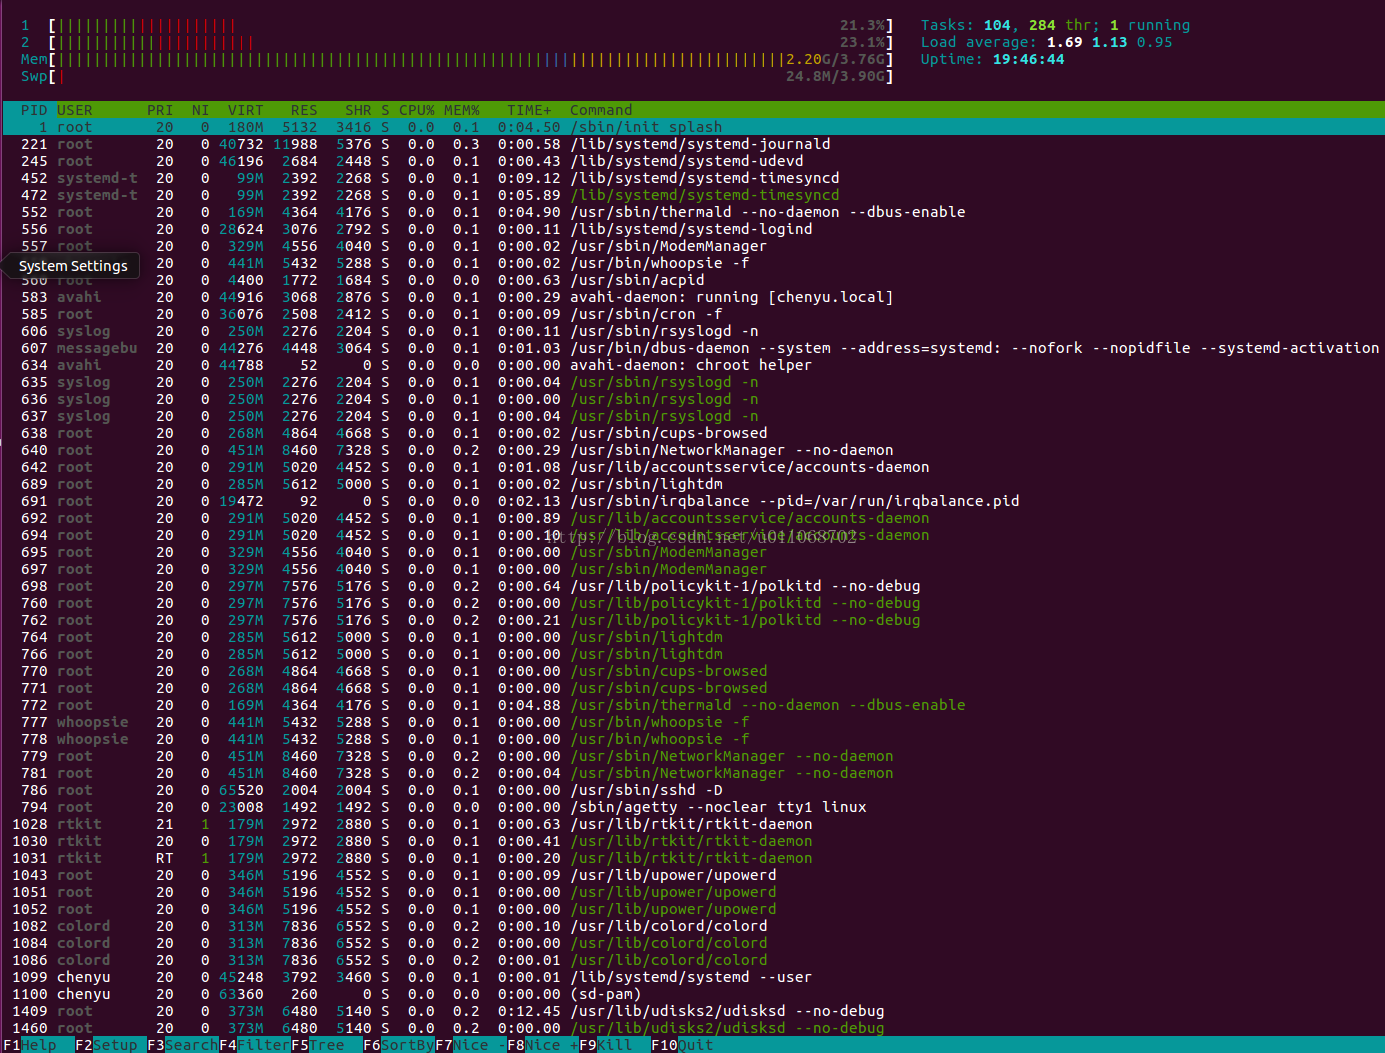The width and height of the screenshot is (1385, 1053).
Task: Select the systemd-journald process row
Action: 692,144
